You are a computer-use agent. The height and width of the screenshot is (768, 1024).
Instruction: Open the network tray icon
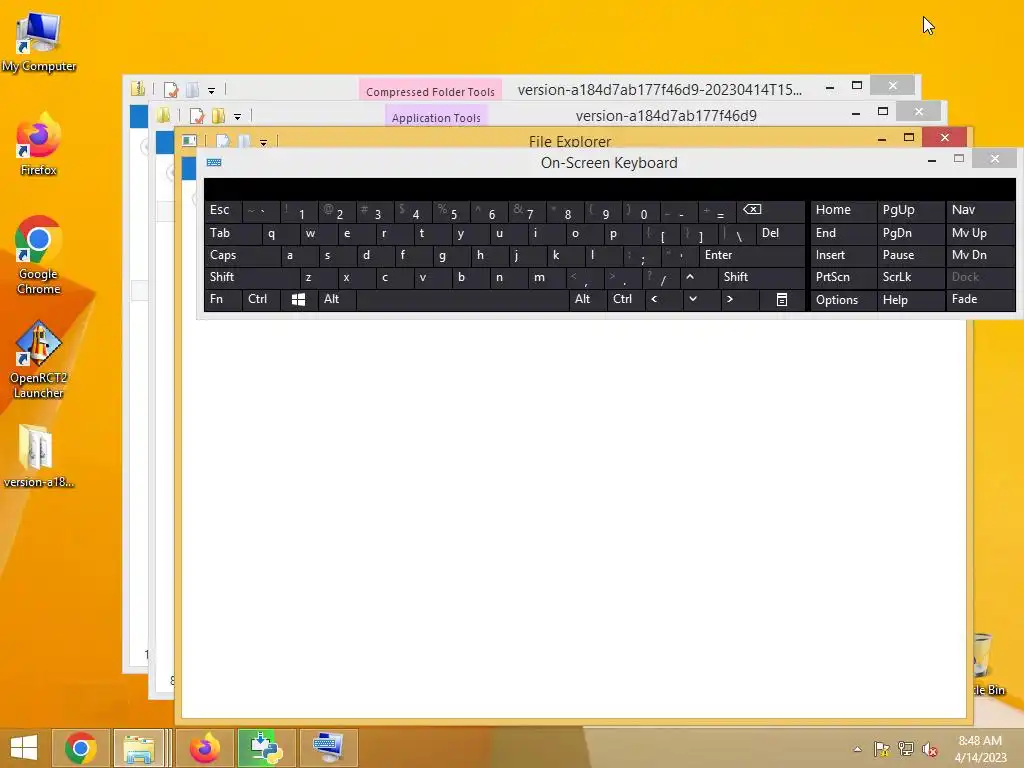906,749
